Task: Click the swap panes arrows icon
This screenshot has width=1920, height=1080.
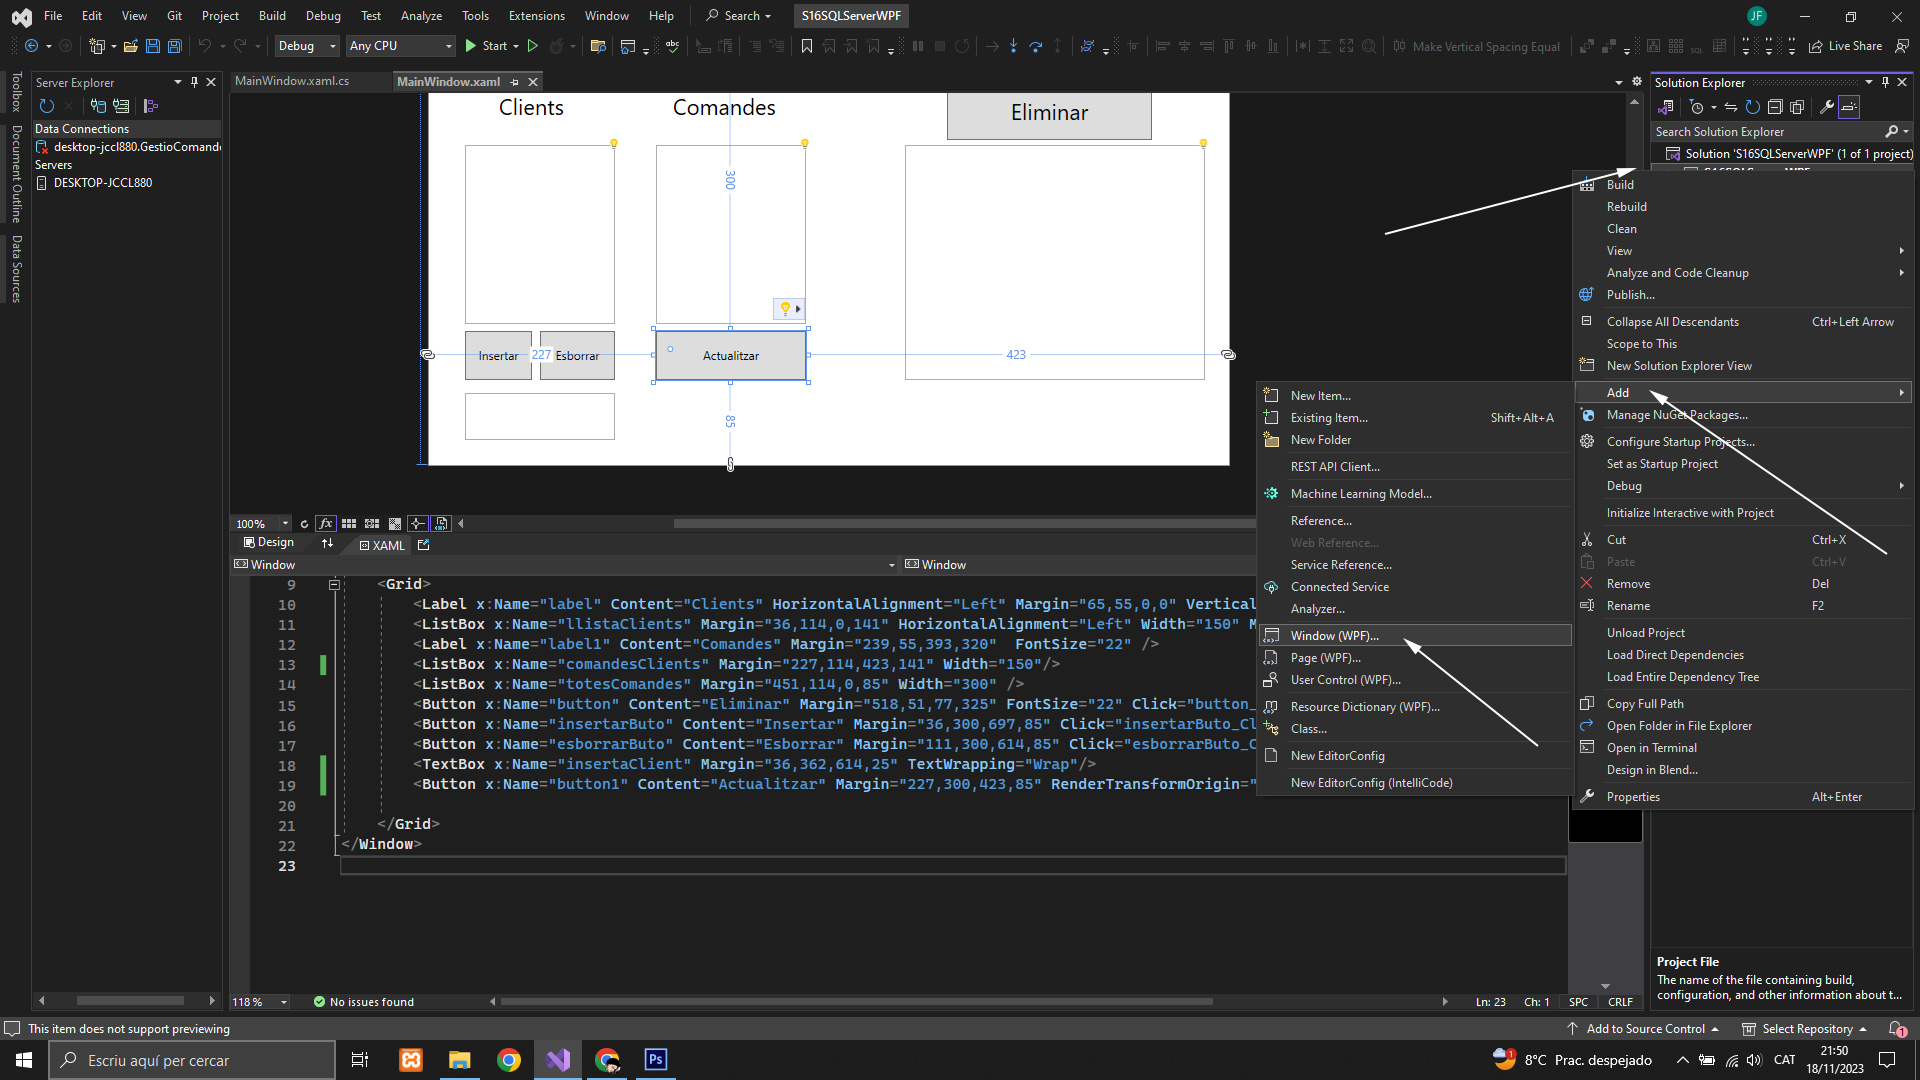Action: tap(327, 543)
